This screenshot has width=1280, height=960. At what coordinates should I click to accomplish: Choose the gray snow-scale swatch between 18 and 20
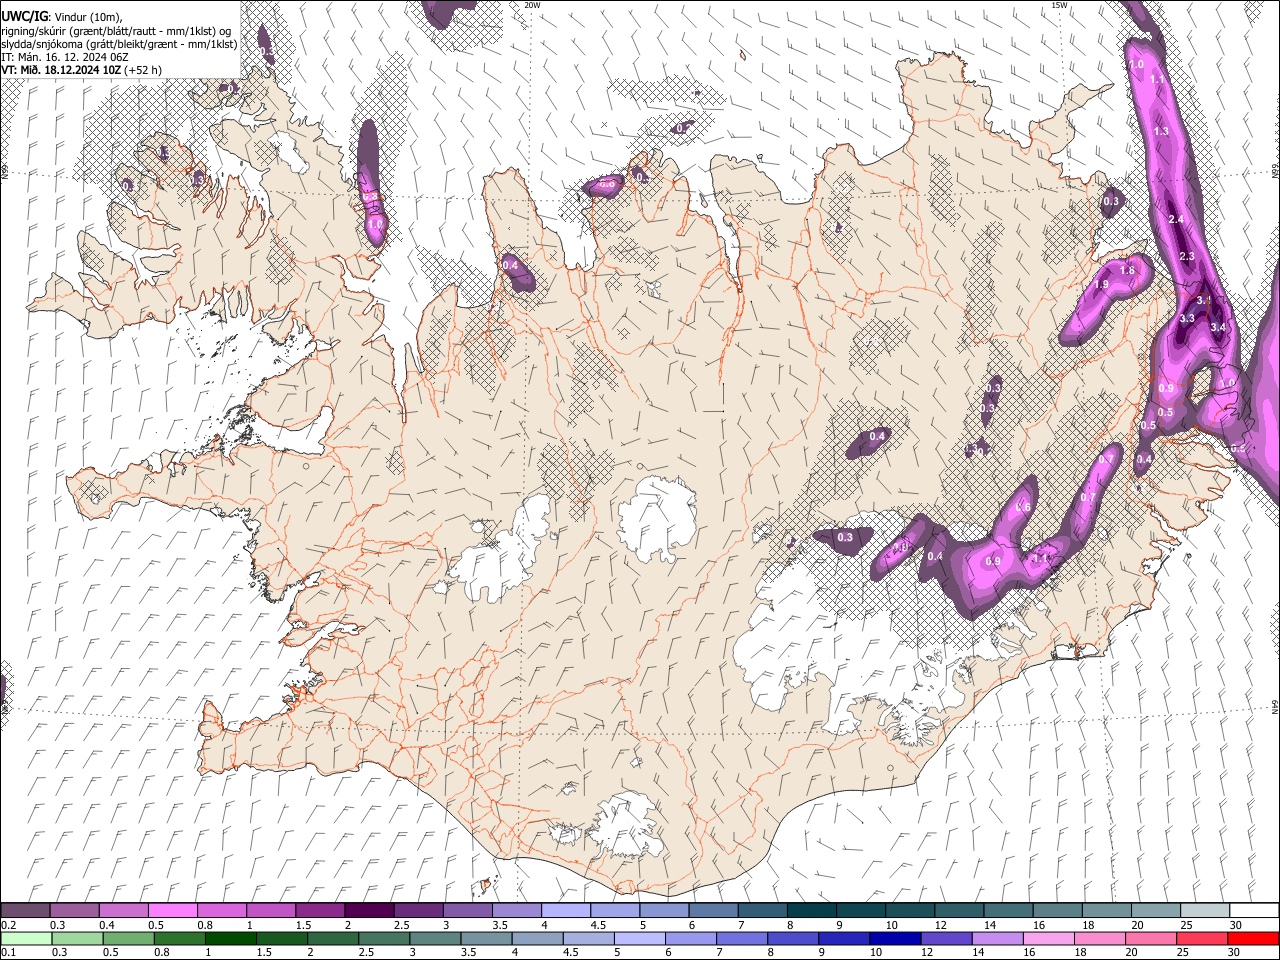click(x=1106, y=911)
